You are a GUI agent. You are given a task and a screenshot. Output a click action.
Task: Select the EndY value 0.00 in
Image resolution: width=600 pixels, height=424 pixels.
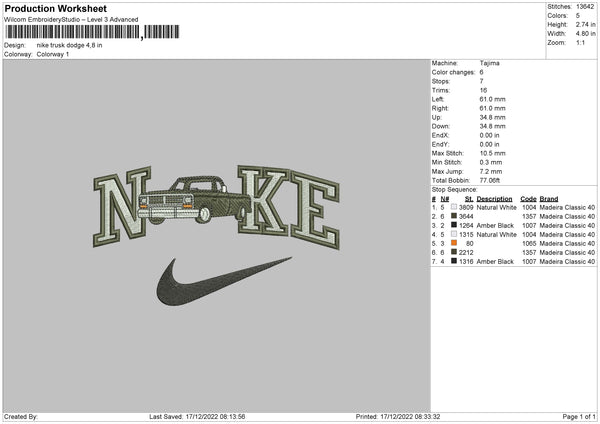pos(489,145)
